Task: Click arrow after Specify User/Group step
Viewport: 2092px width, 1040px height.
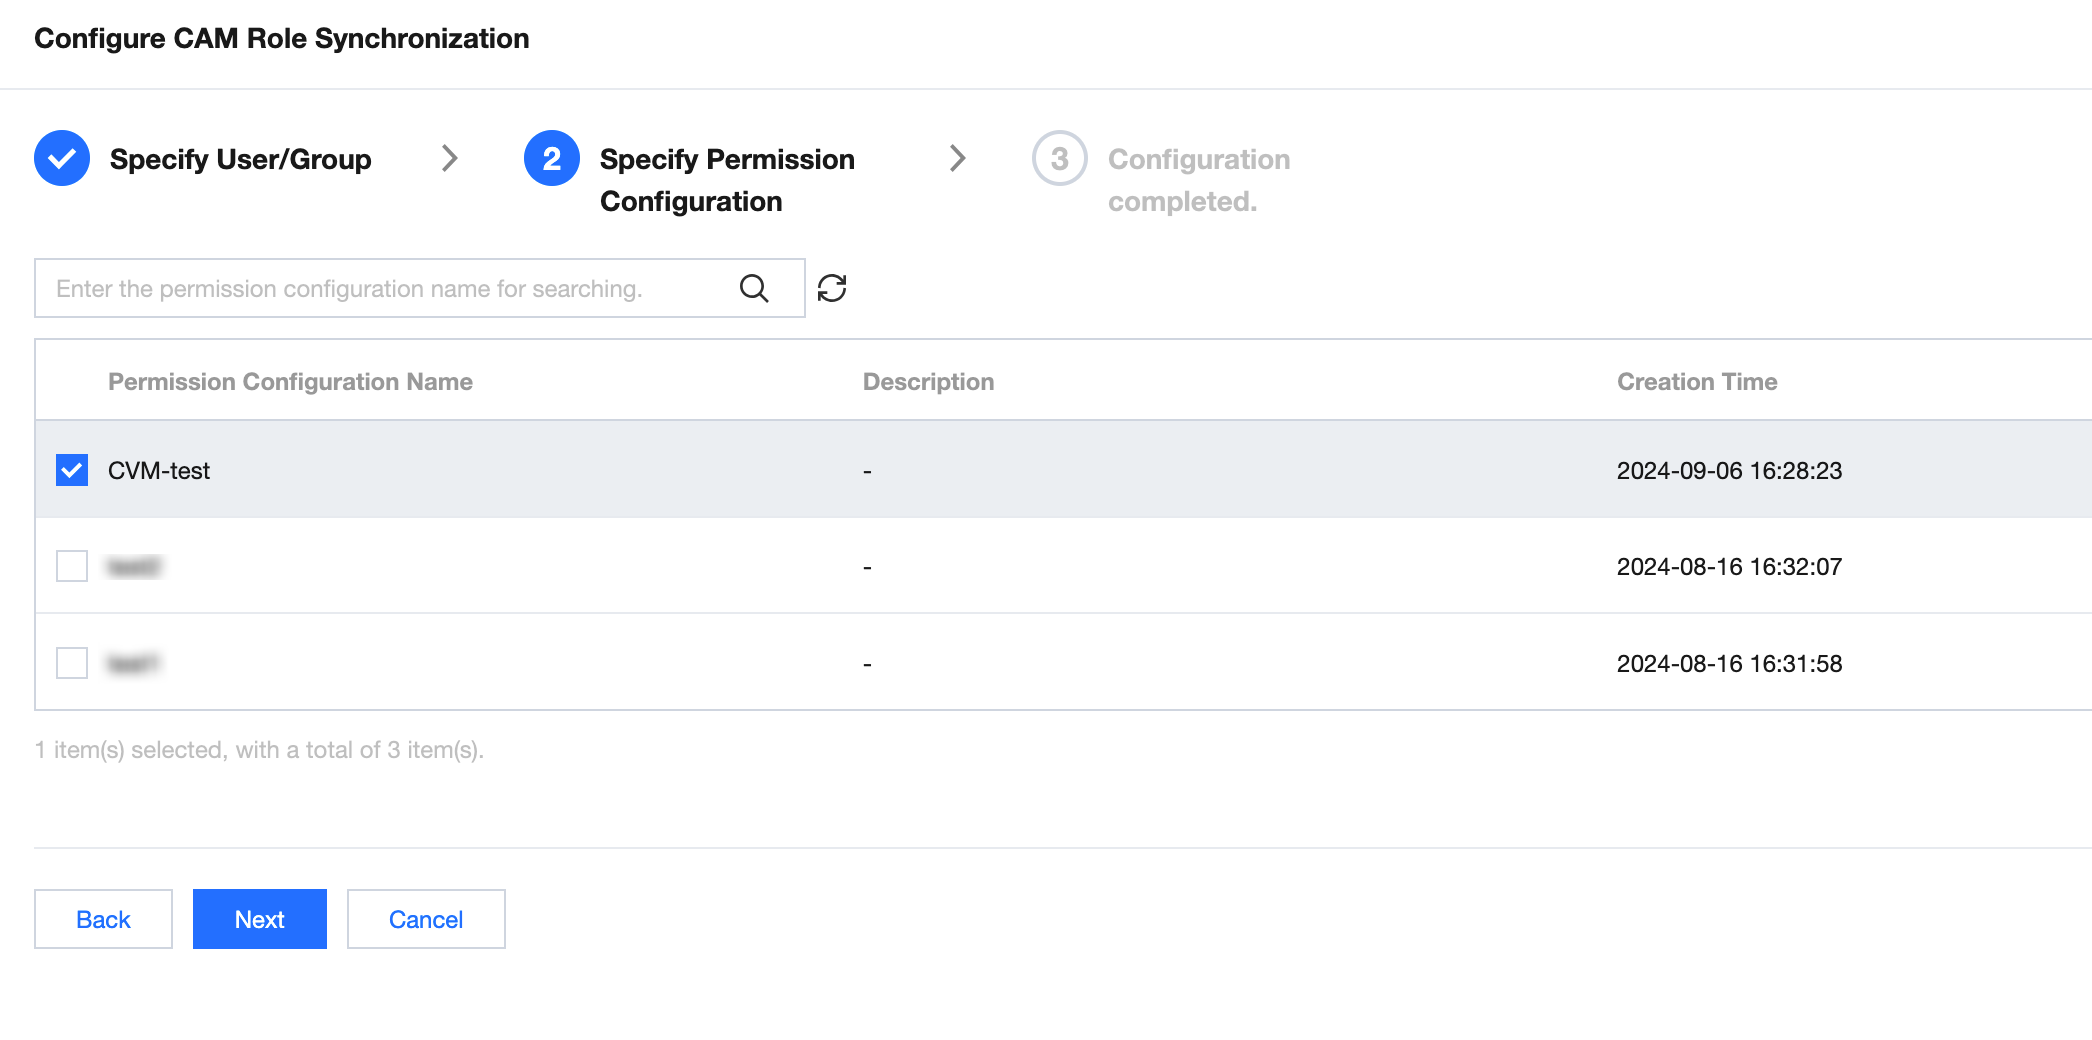Action: coord(450,158)
